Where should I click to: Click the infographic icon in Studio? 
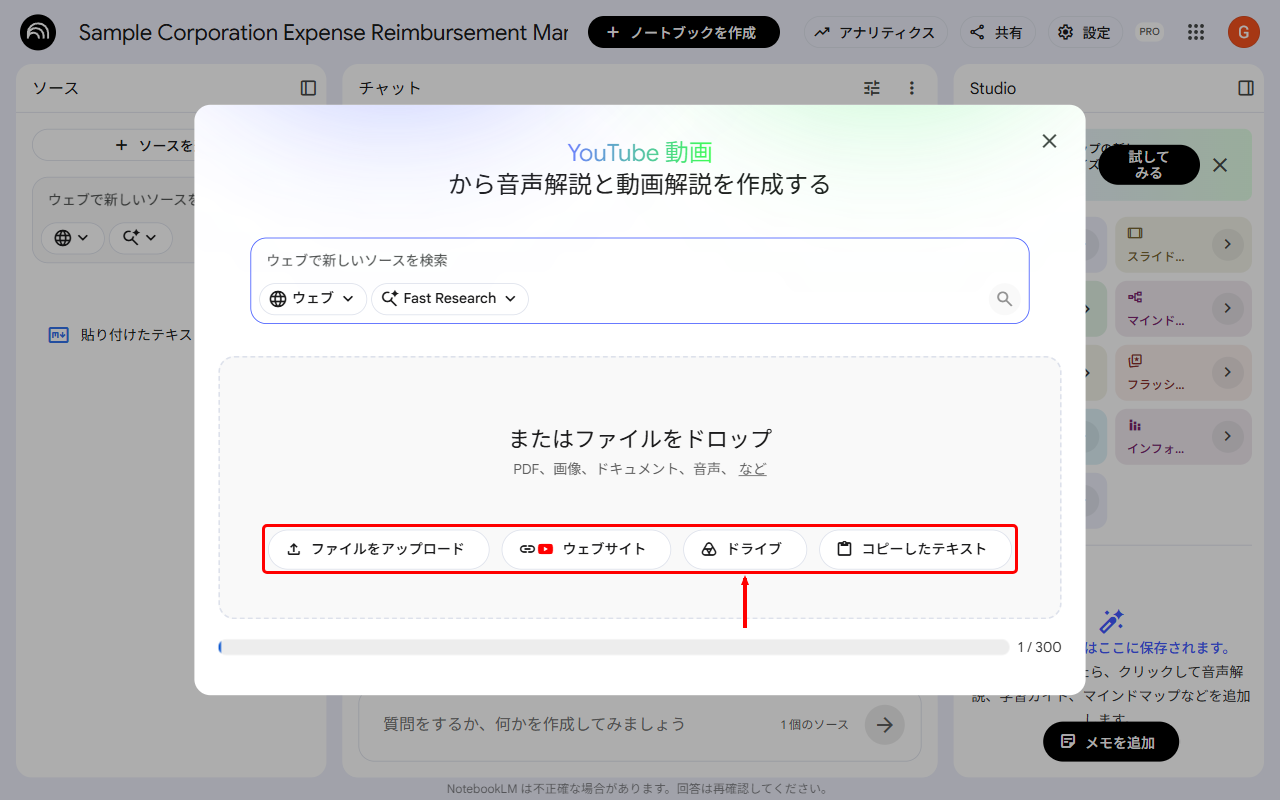point(1135,425)
